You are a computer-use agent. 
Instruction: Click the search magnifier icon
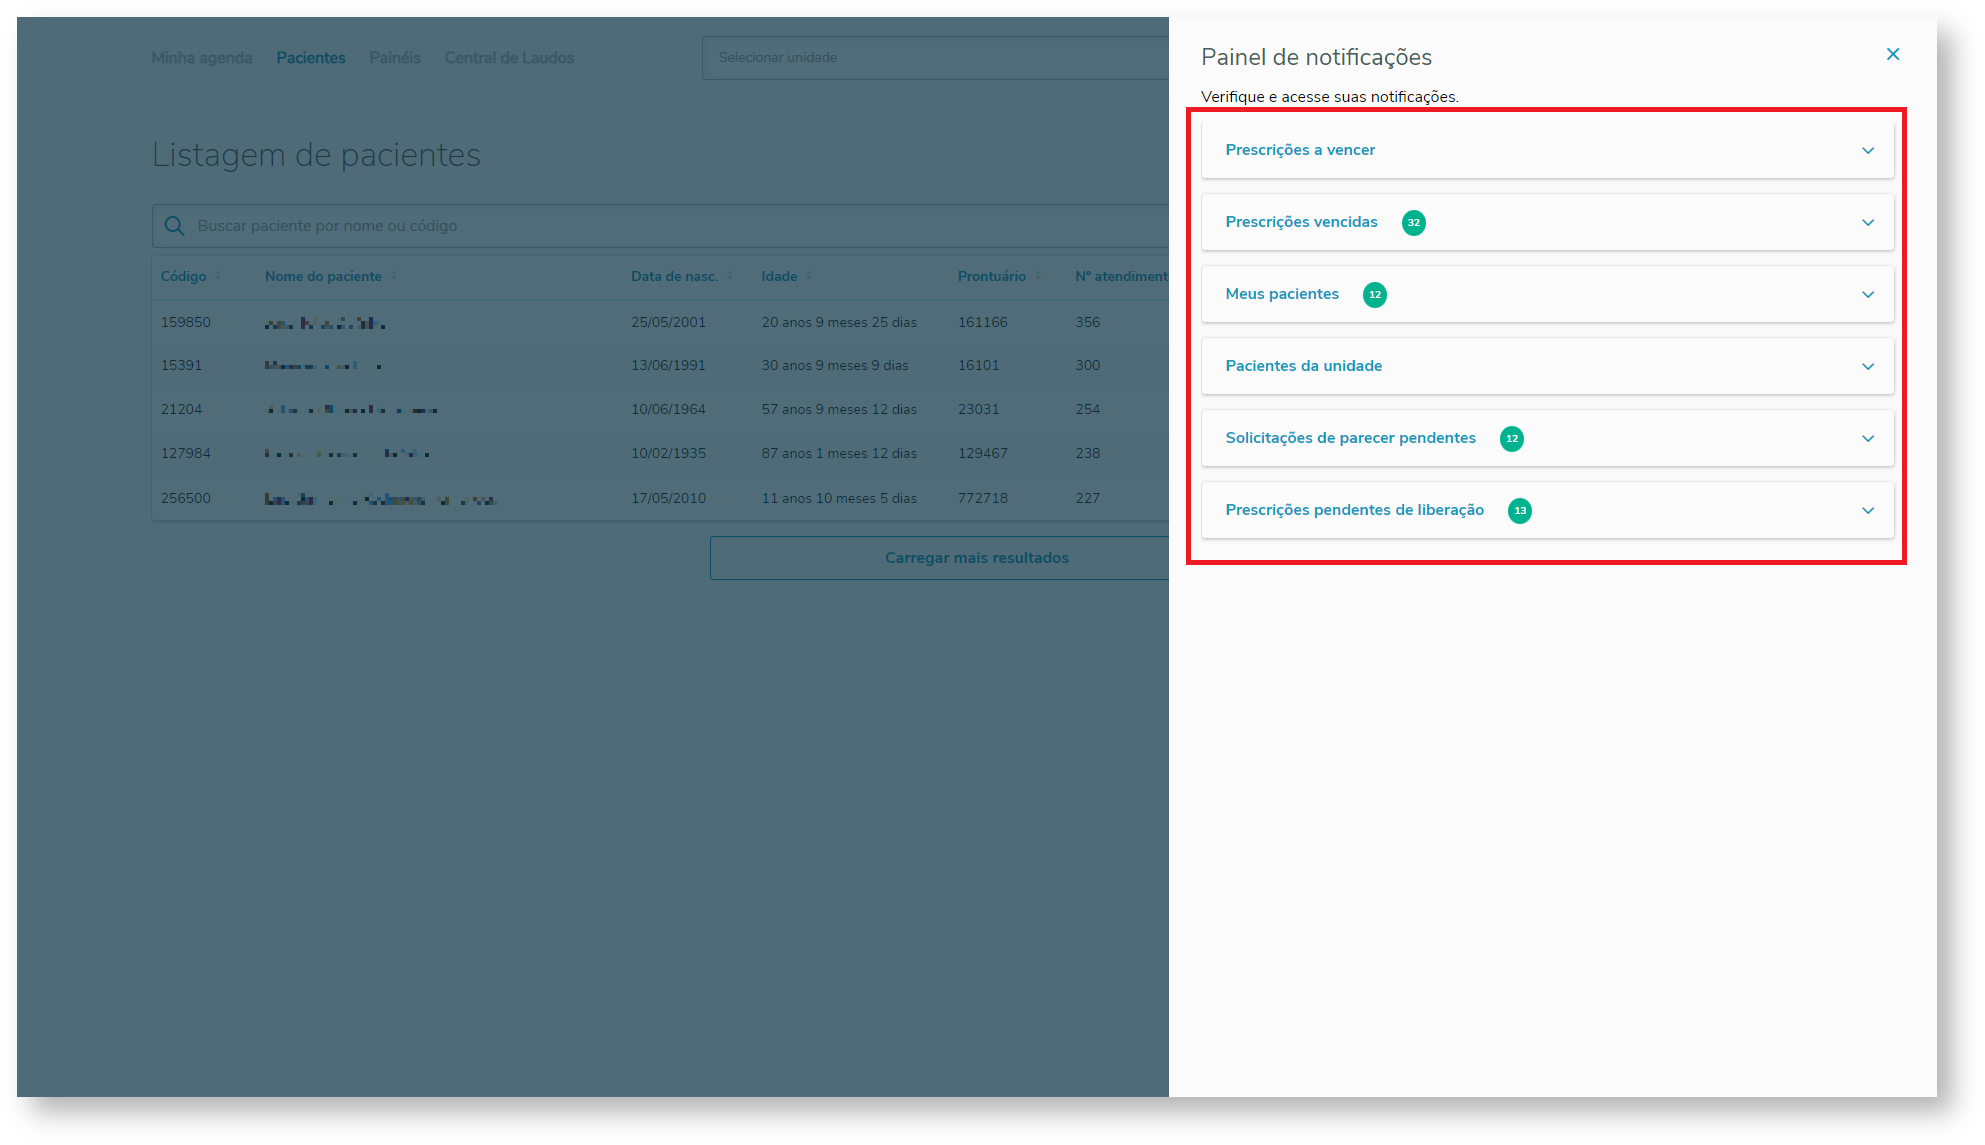tap(174, 226)
